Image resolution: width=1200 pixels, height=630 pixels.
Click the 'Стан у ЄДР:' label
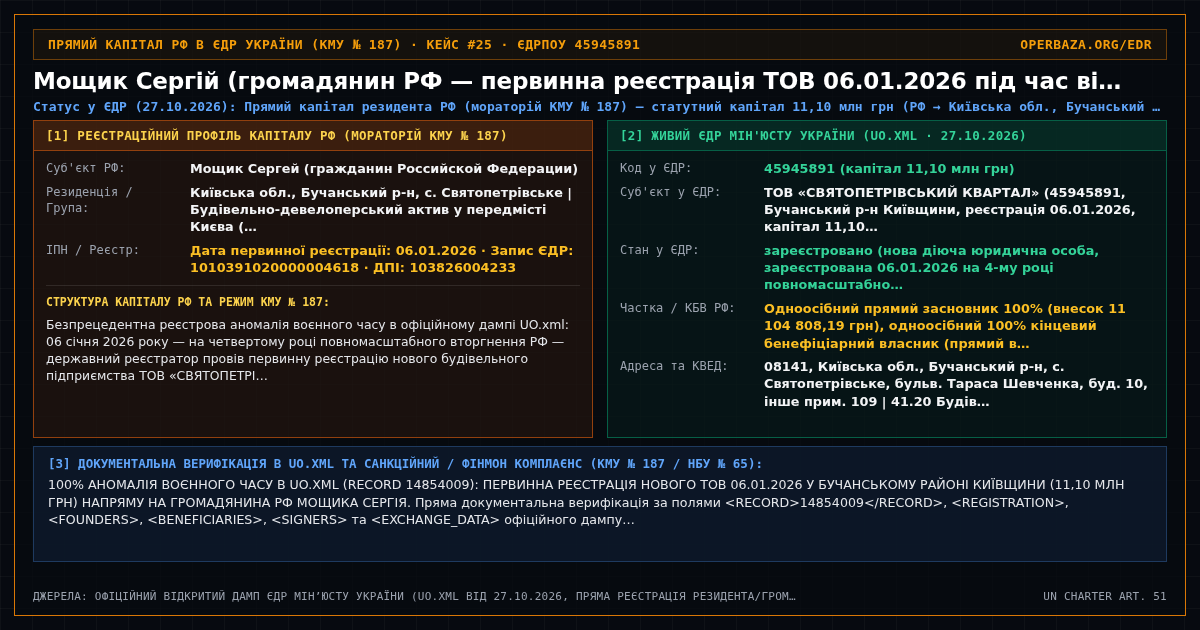[x=660, y=250]
